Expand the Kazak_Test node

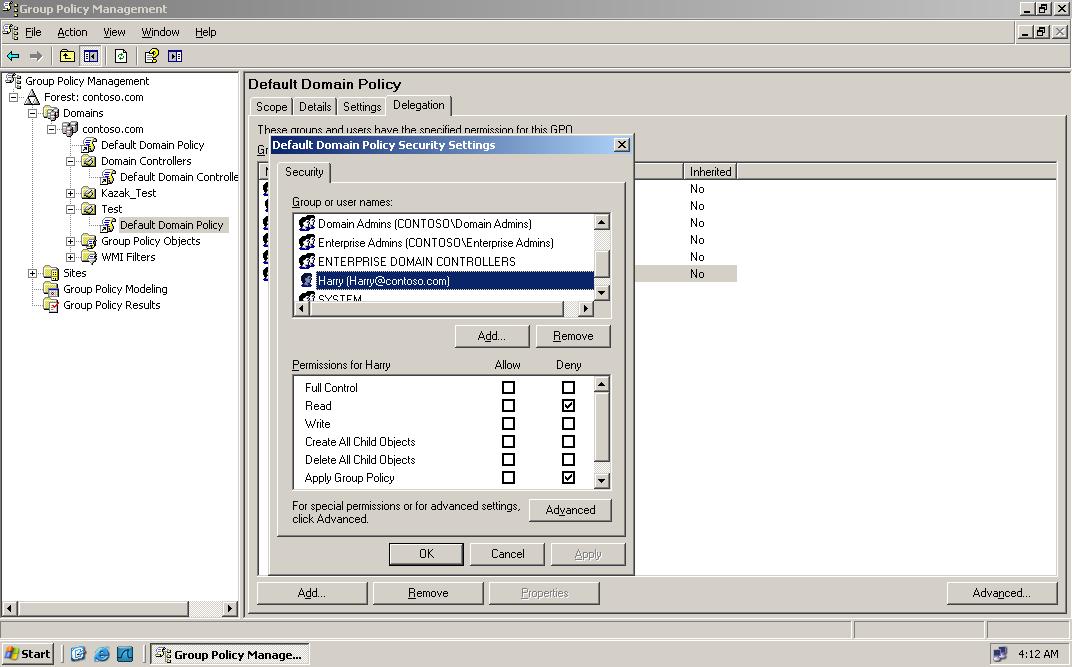tap(70, 193)
